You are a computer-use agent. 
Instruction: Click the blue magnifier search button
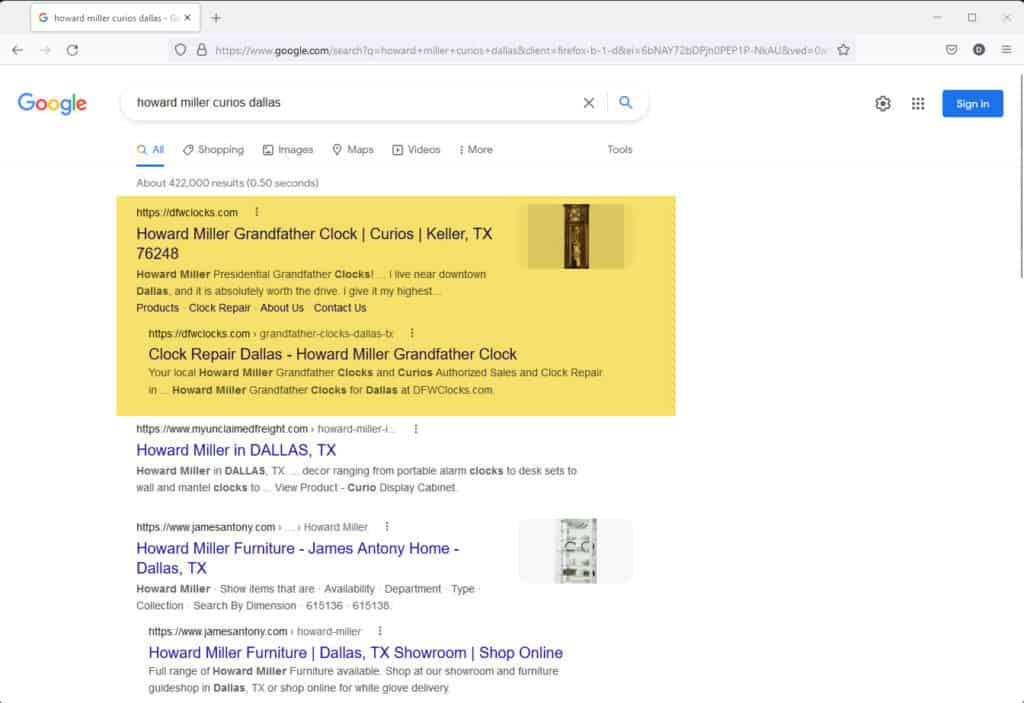point(626,103)
